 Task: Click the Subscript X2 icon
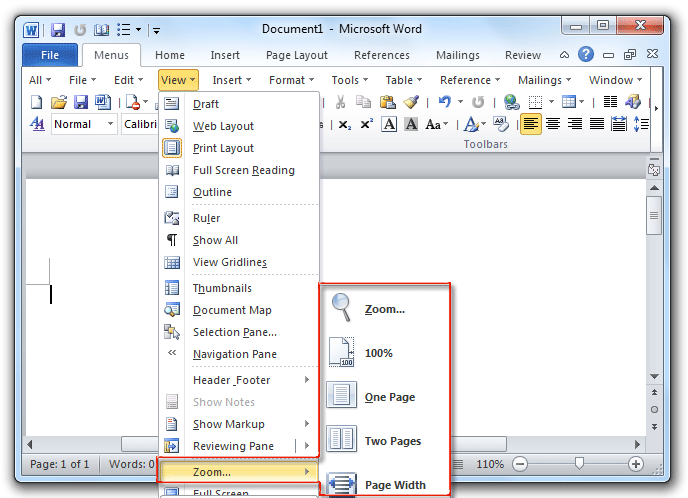pos(345,125)
